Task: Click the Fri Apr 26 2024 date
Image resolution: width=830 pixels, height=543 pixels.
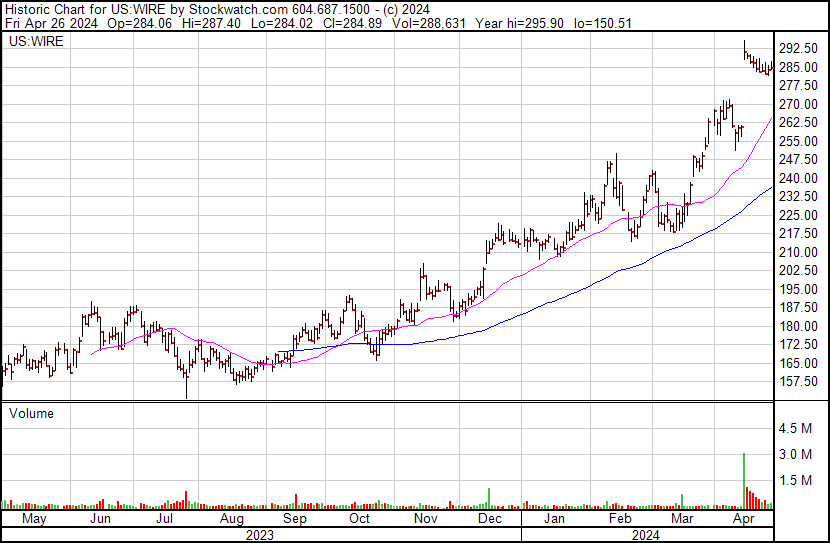Action: click(51, 23)
